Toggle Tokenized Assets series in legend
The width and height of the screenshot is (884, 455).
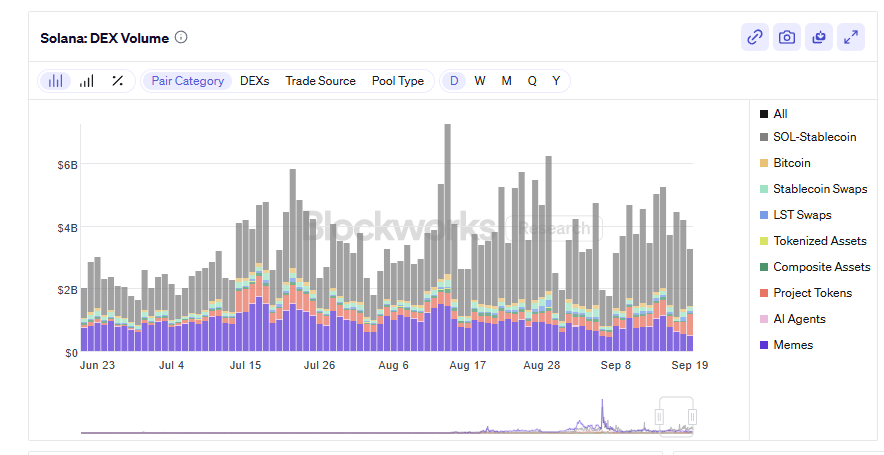(x=813, y=241)
